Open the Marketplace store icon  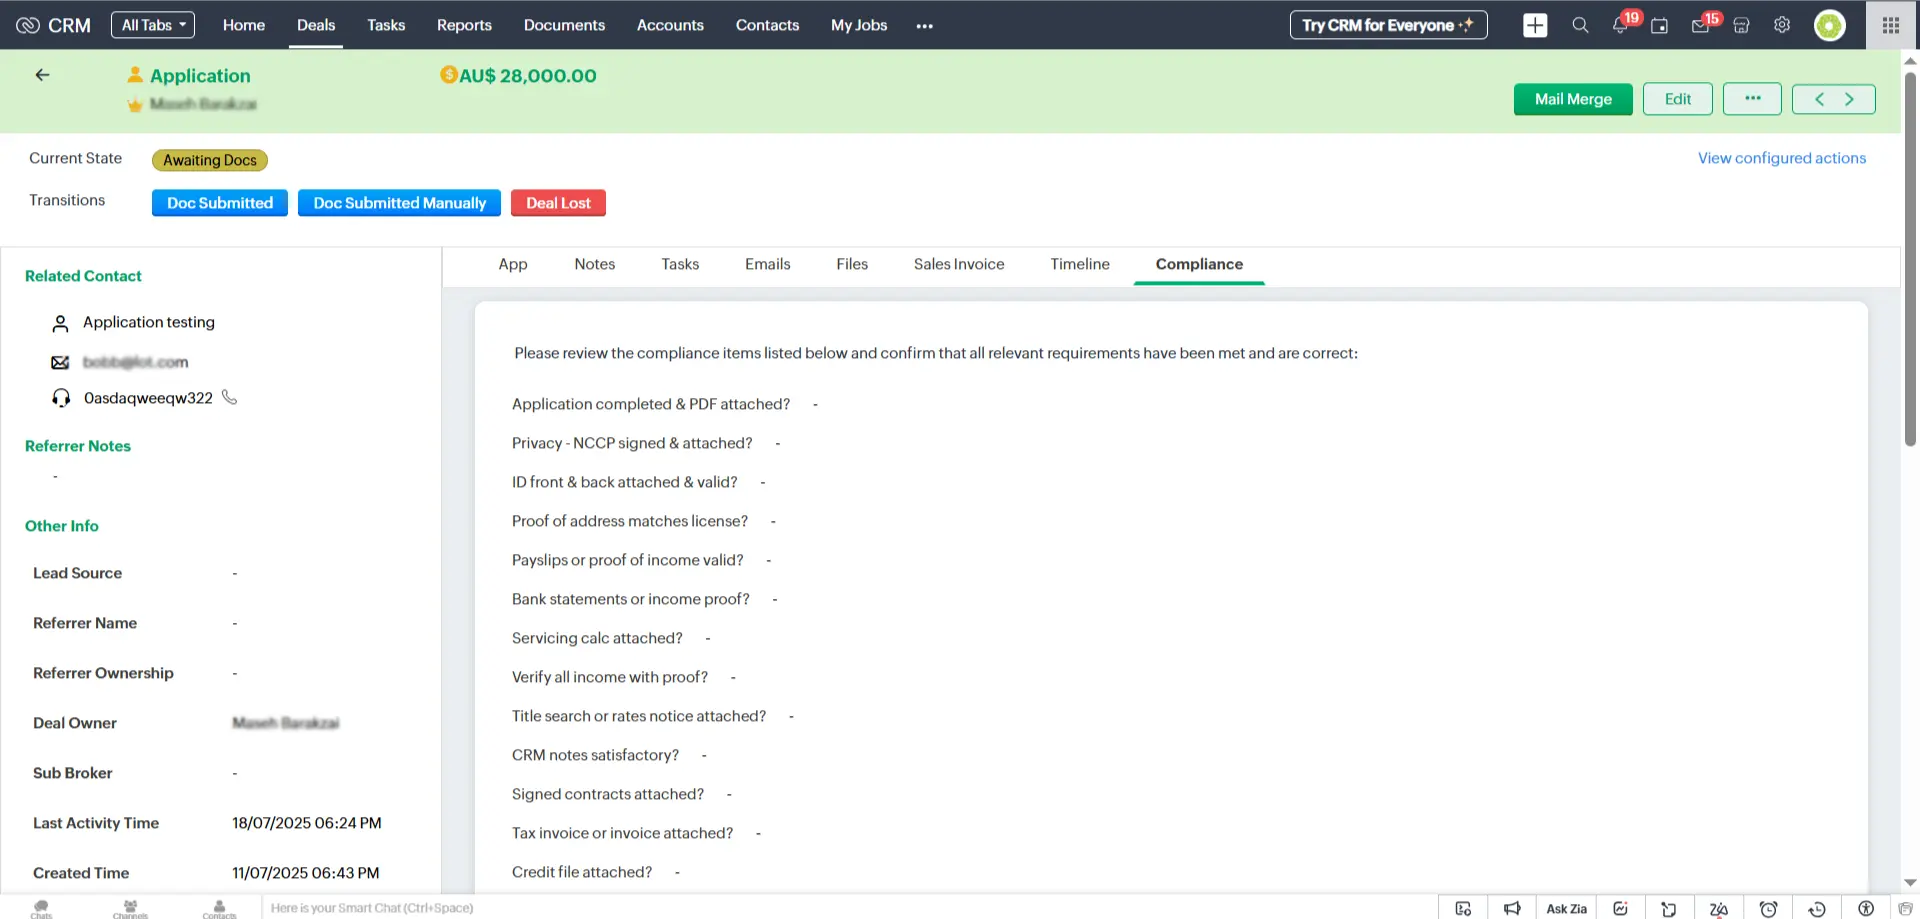pos(1741,25)
